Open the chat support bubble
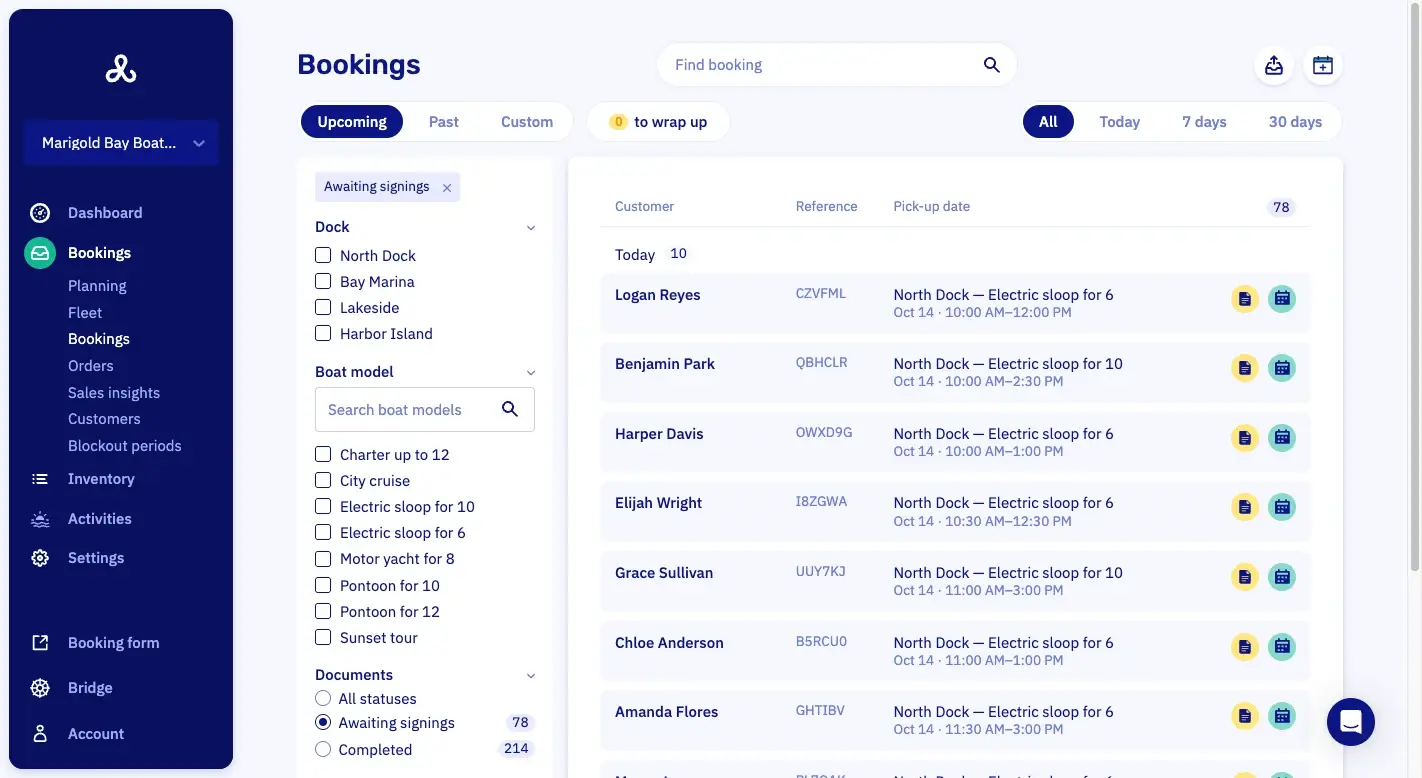1422x778 pixels. [x=1351, y=721]
